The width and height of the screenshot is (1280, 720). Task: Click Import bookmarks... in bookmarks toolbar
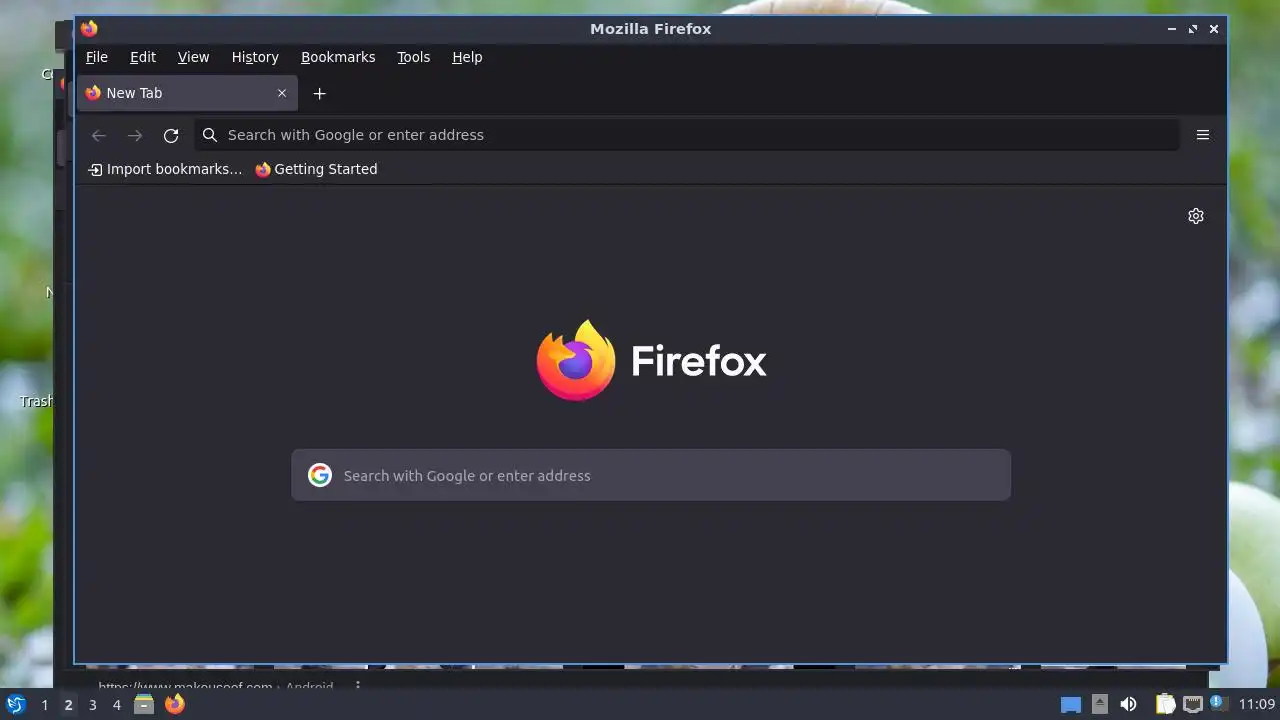(x=165, y=169)
